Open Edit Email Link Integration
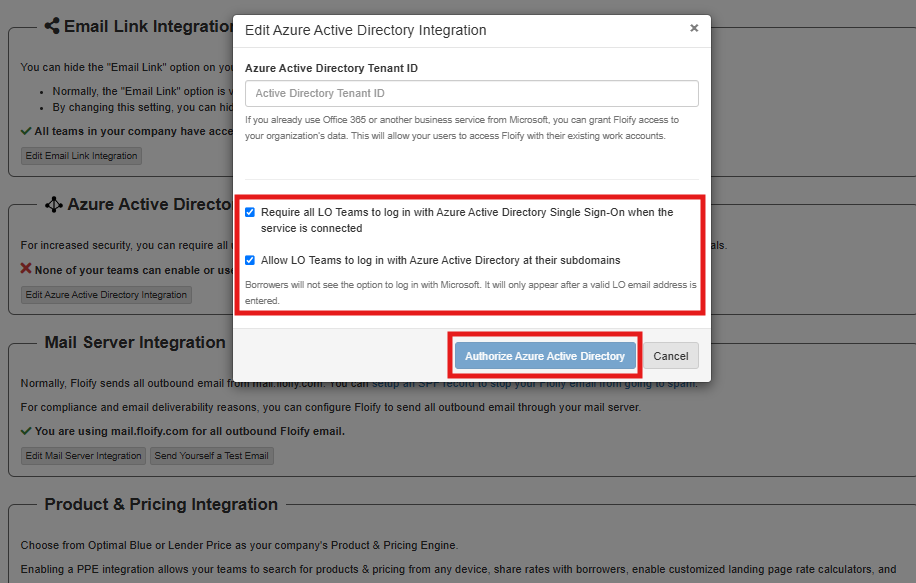The width and height of the screenshot is (916, 583). pyautogui.click(x=82, y=156)
